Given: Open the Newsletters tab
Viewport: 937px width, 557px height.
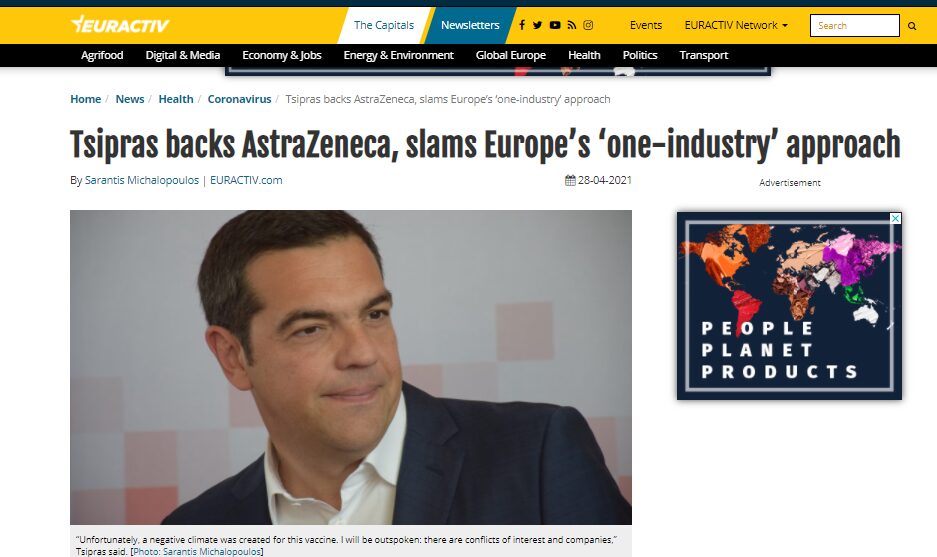Looking at the screenshot, I should click(x=470, y=25).
